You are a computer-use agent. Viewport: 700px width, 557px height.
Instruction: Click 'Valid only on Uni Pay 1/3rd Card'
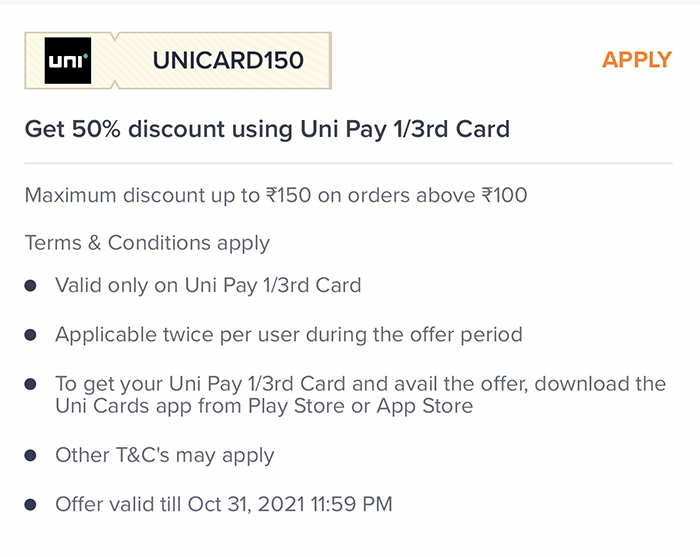tap(208, 286)
